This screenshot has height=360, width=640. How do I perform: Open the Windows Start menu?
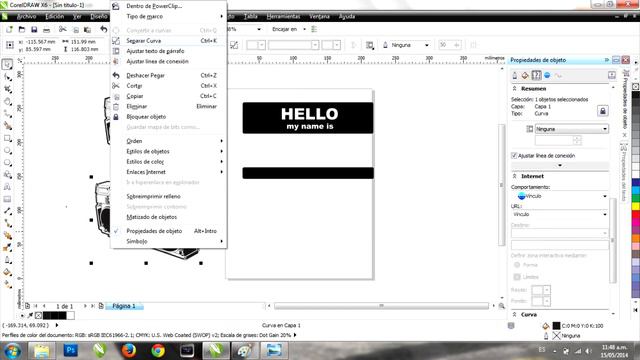pyautogui.click(x=12, y=351)
